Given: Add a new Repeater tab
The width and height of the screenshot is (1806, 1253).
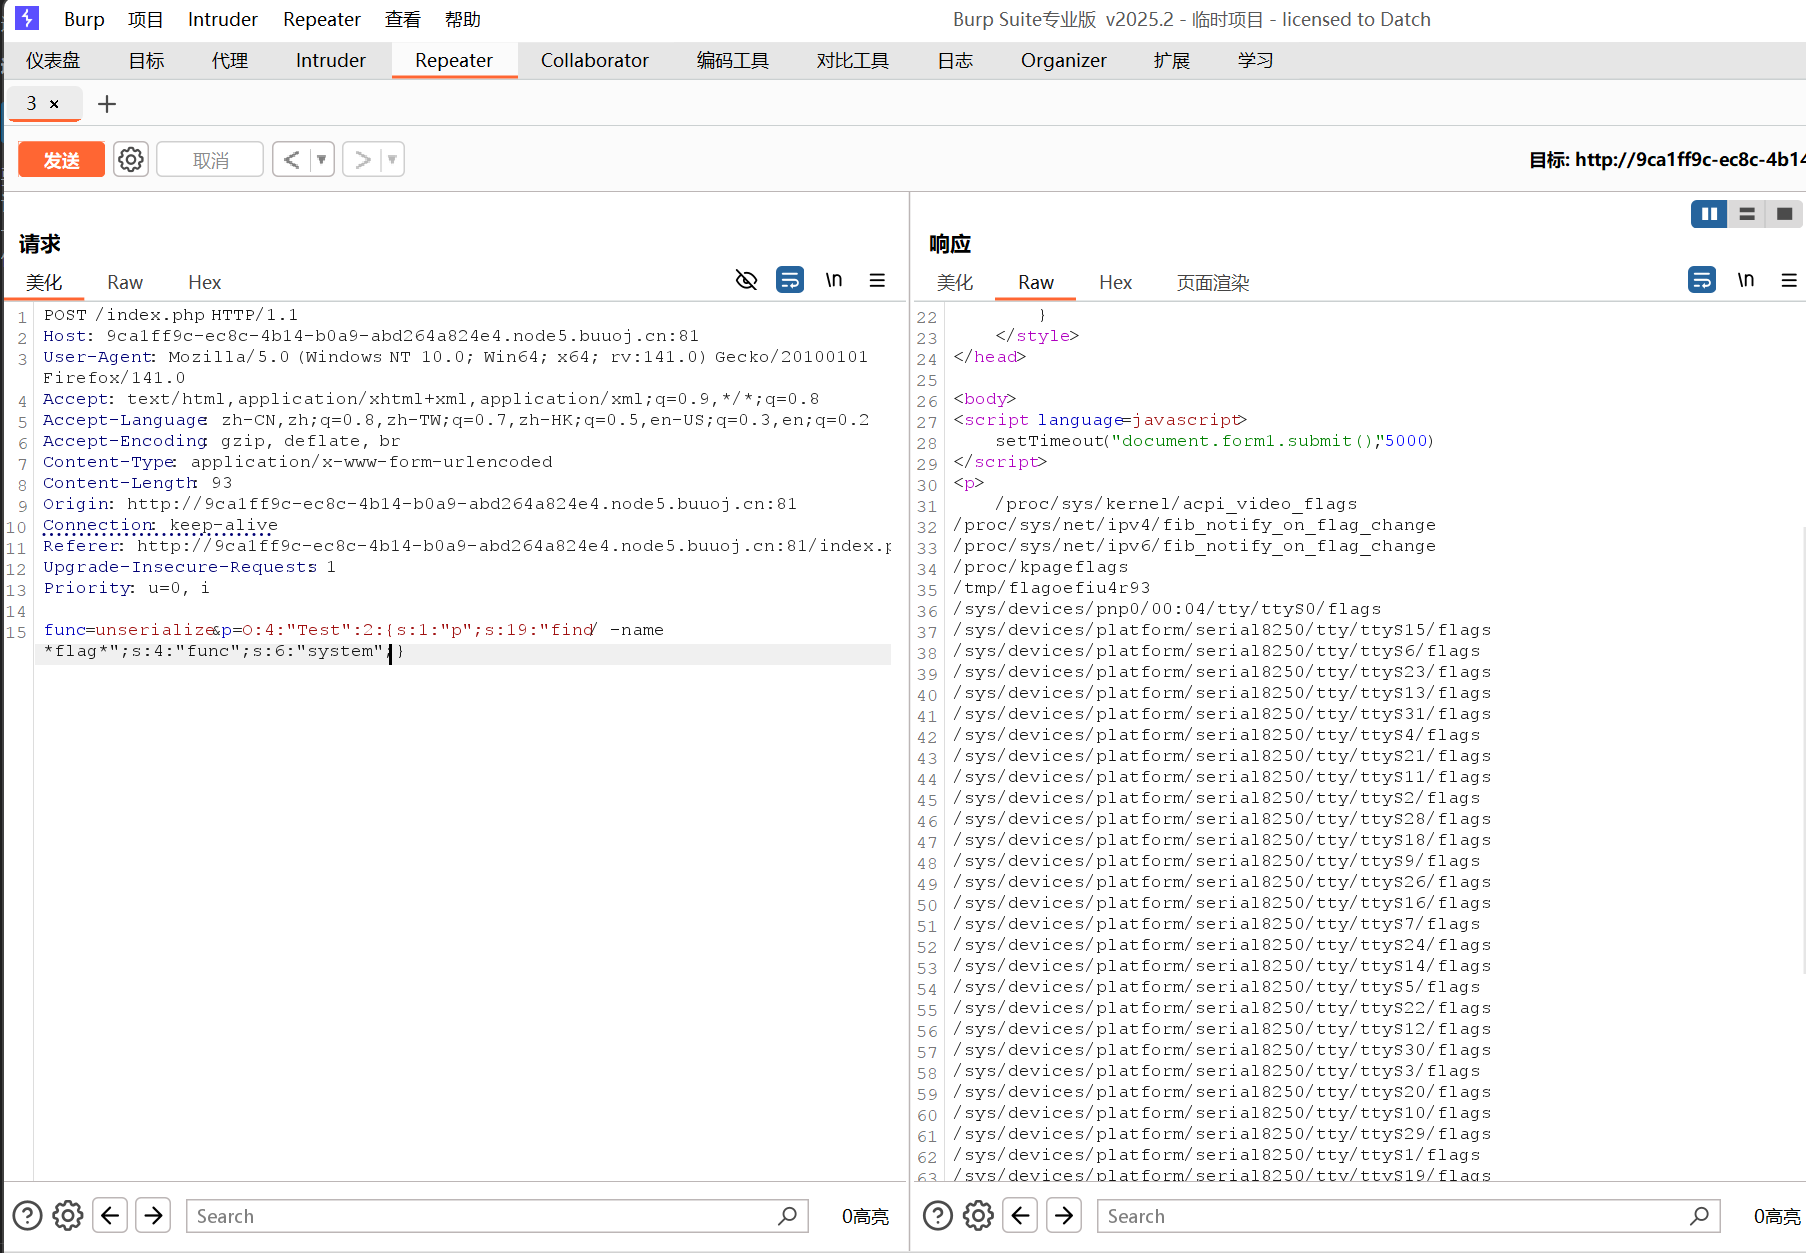Looking at the screenshot, I should coord(107,104).
